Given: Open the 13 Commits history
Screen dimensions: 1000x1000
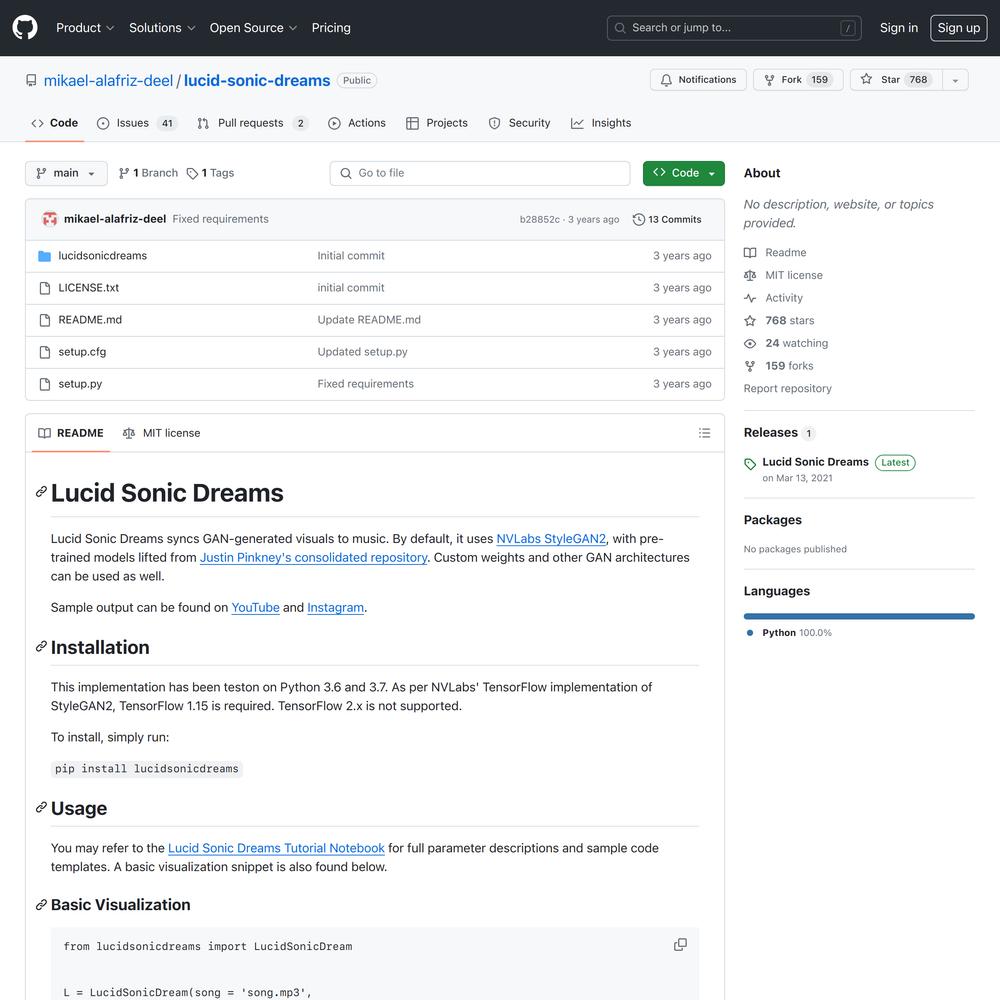Looking at the screenshot, I should point(667,219).
